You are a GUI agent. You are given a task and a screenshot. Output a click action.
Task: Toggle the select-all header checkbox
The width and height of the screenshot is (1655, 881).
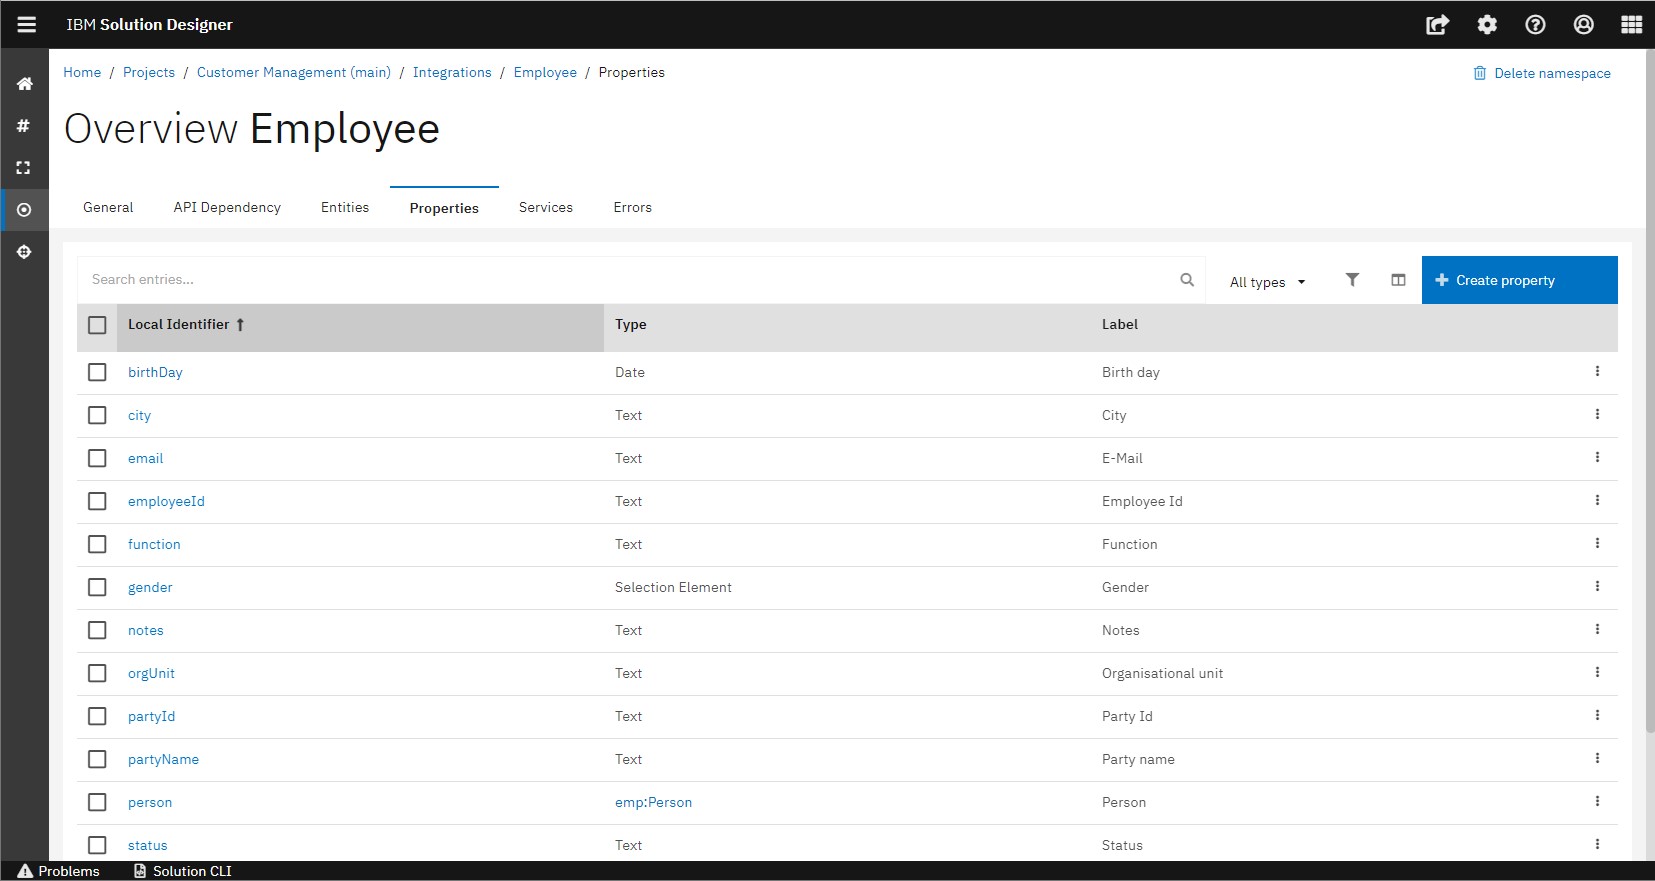click(x=97, y=325)
